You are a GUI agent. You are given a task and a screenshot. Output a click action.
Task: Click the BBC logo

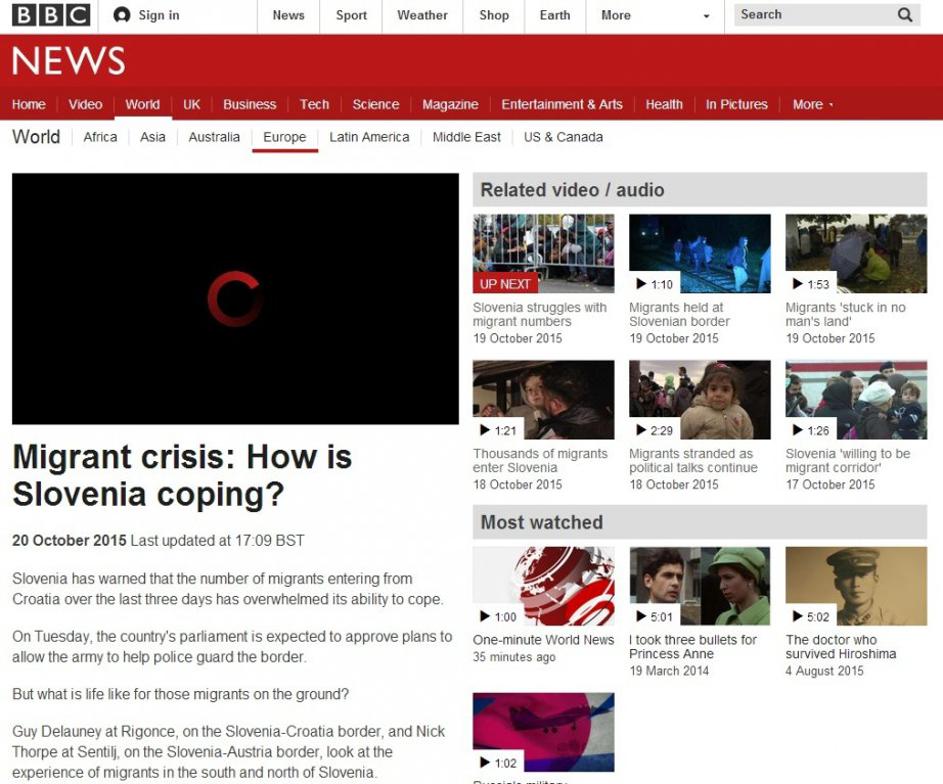point(51,15)
